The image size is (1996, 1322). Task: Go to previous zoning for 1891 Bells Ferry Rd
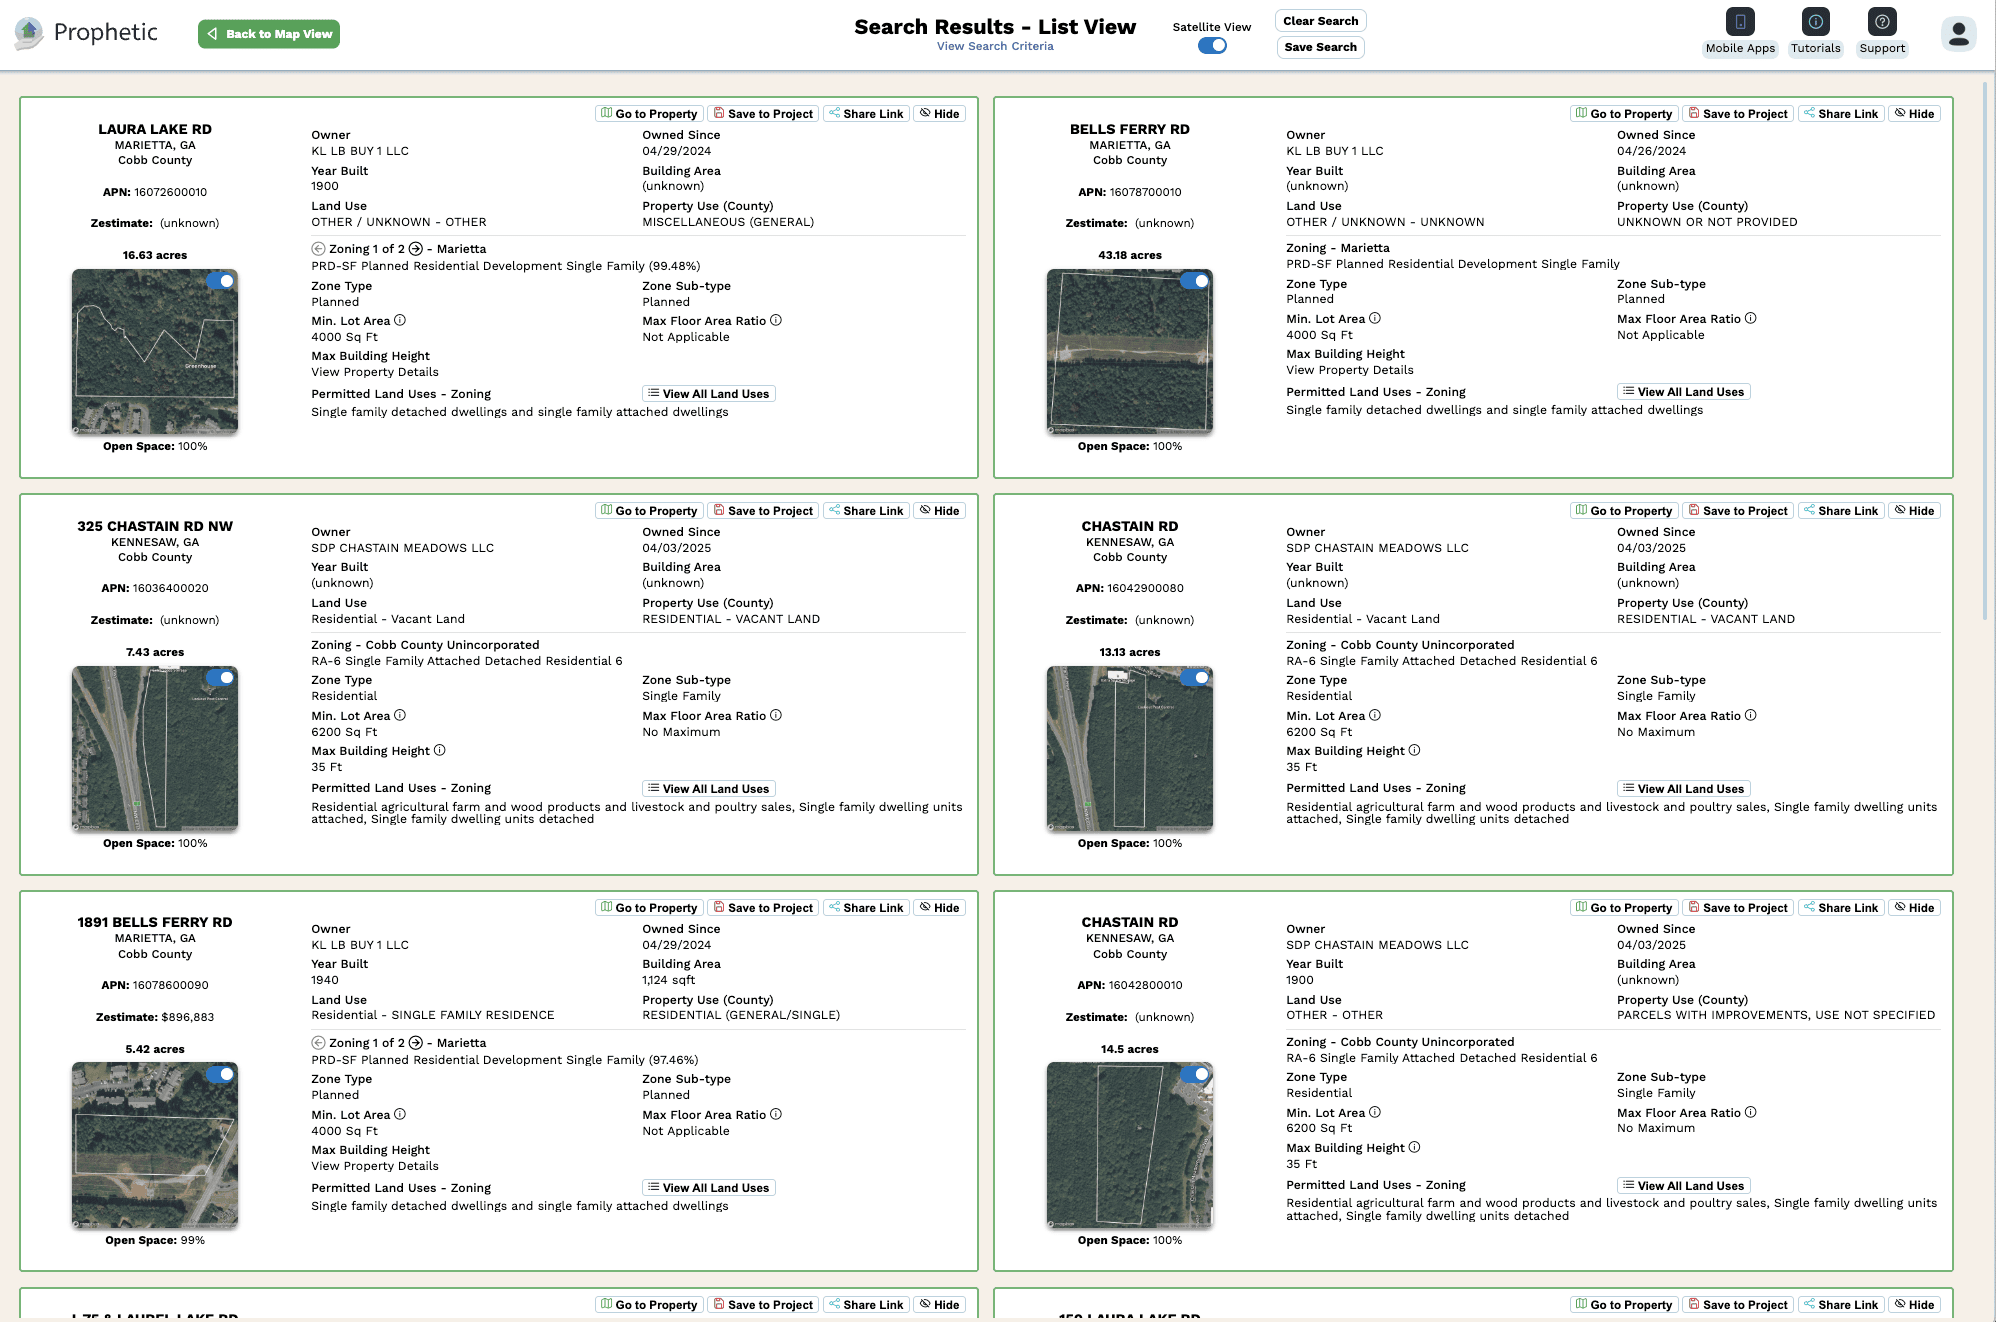[318, 1043]
